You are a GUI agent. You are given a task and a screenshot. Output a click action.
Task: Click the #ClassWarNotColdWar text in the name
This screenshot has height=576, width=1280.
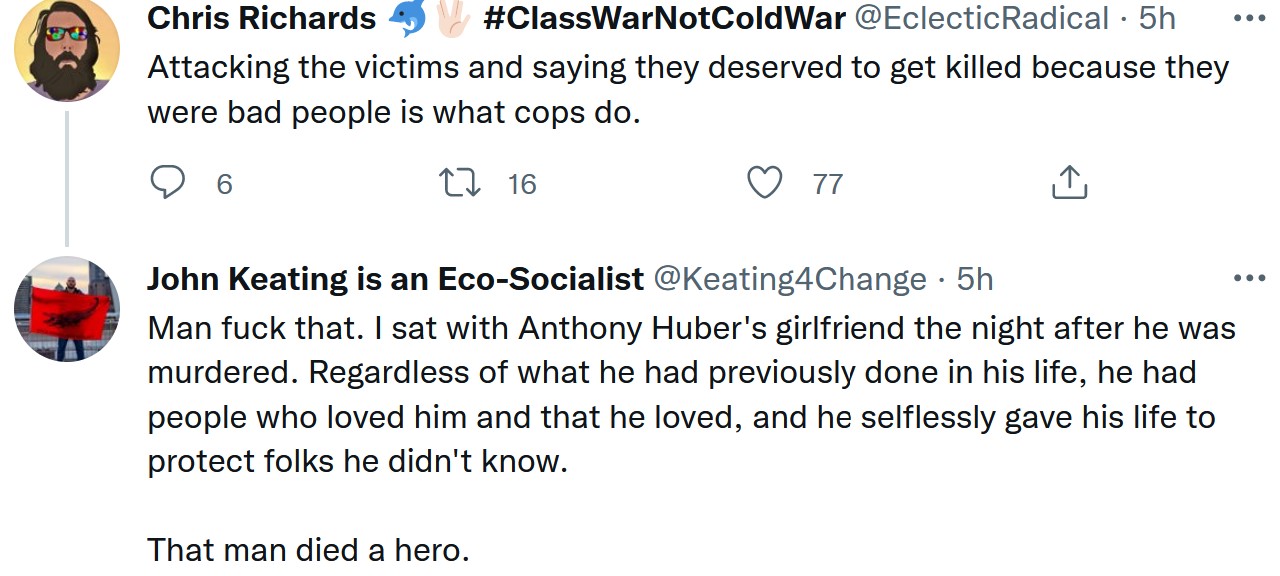664,18
